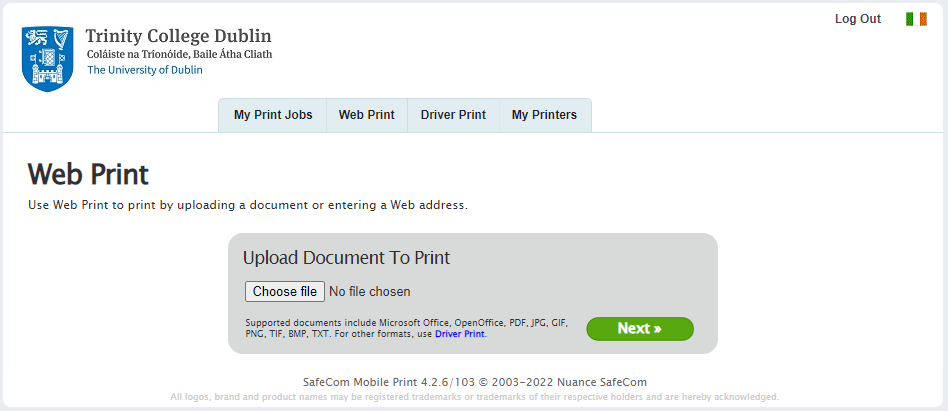This screenshot has height=411, width=948.
Task: Click the 'No file chosen' label
Action: pos(370,292)
